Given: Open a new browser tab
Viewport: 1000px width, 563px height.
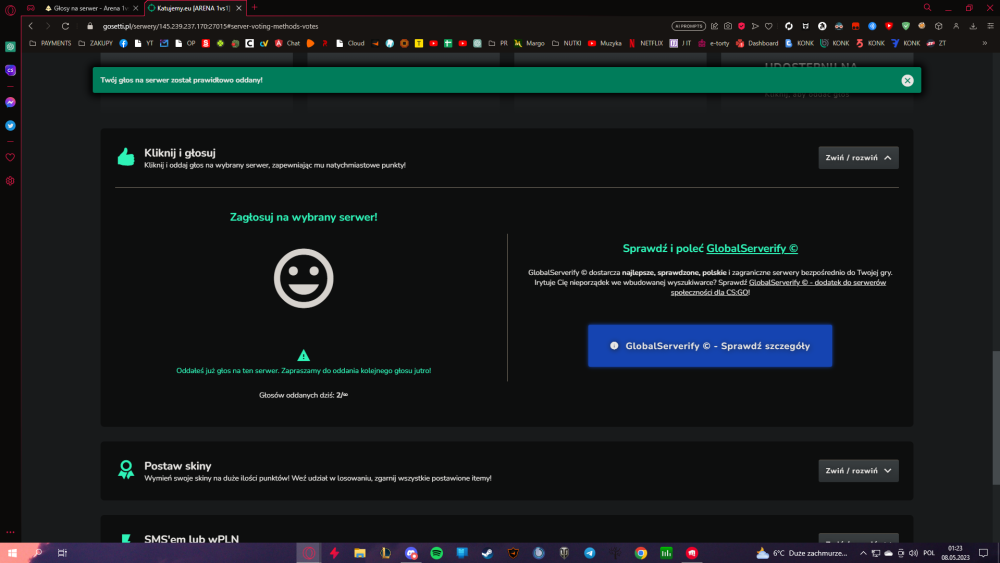Looking at the screenshot, I should pos(254,8).
